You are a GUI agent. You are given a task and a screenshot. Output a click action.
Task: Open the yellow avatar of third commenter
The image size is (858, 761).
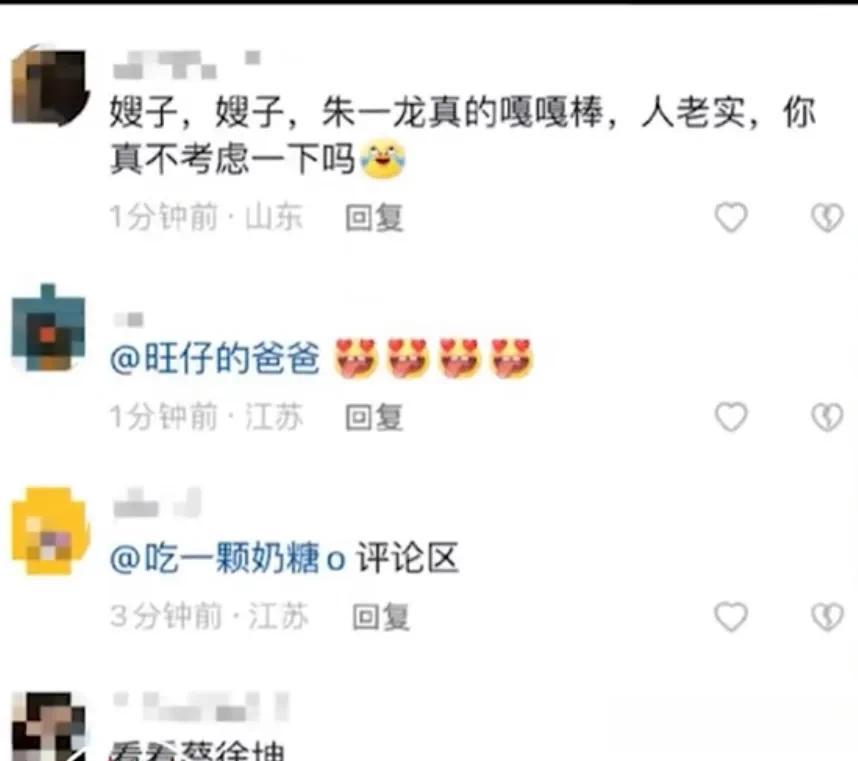click(x=49, y=530)
